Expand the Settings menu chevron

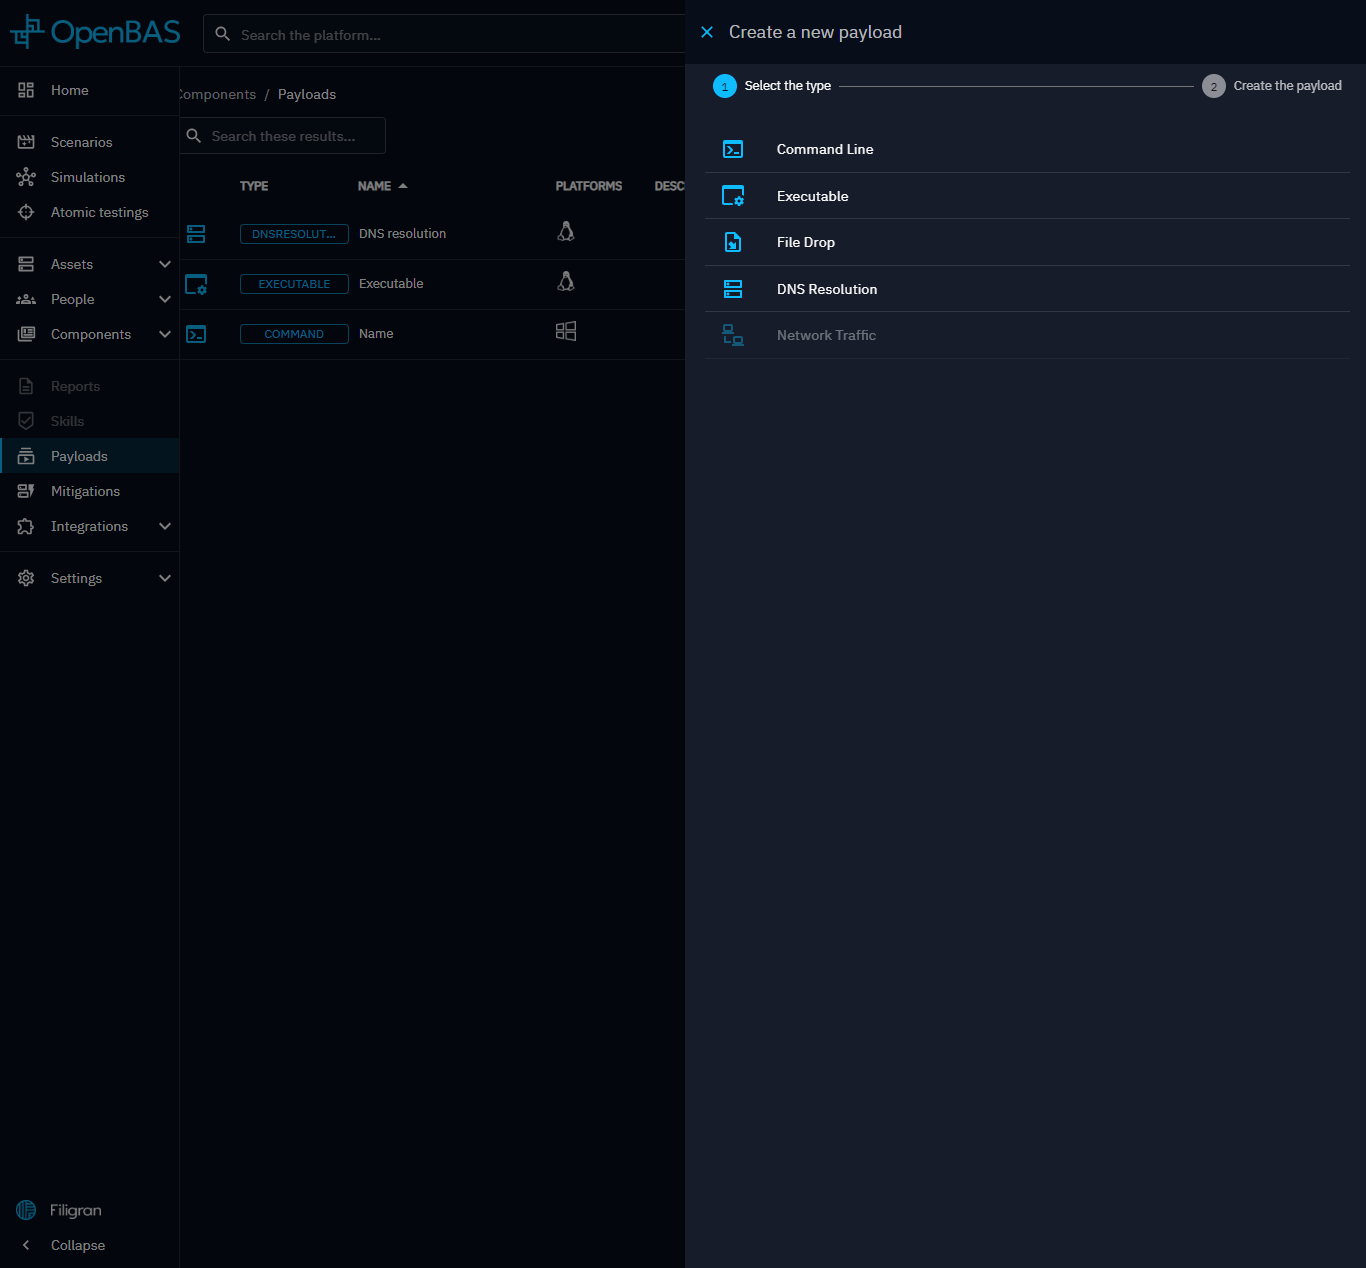165,578
